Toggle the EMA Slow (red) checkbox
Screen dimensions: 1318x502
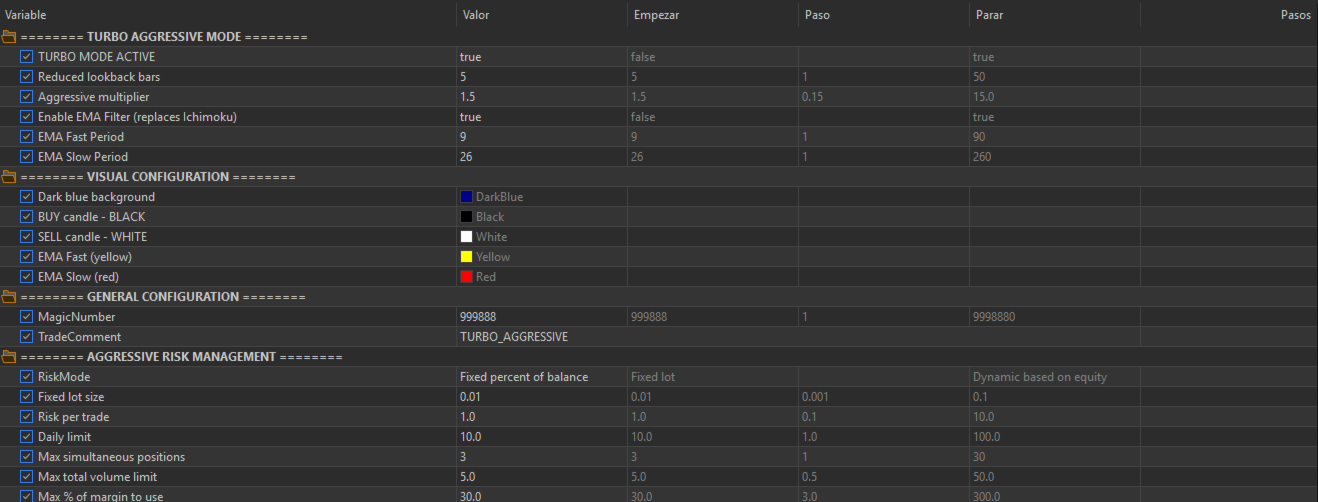(x=27, y=277)
